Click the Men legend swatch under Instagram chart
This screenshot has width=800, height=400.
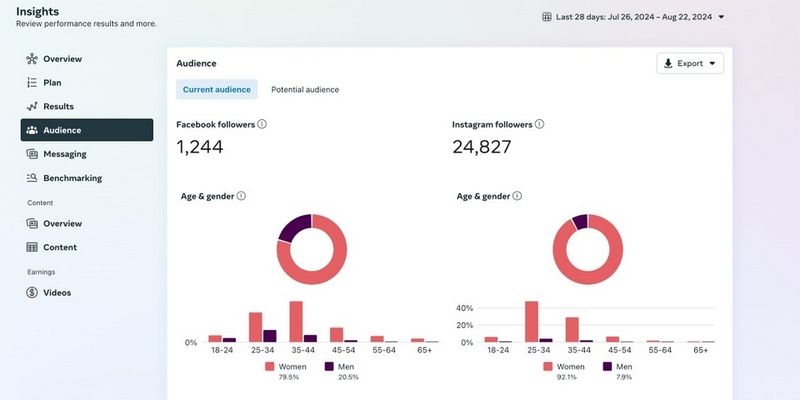(x=607, y=367)
